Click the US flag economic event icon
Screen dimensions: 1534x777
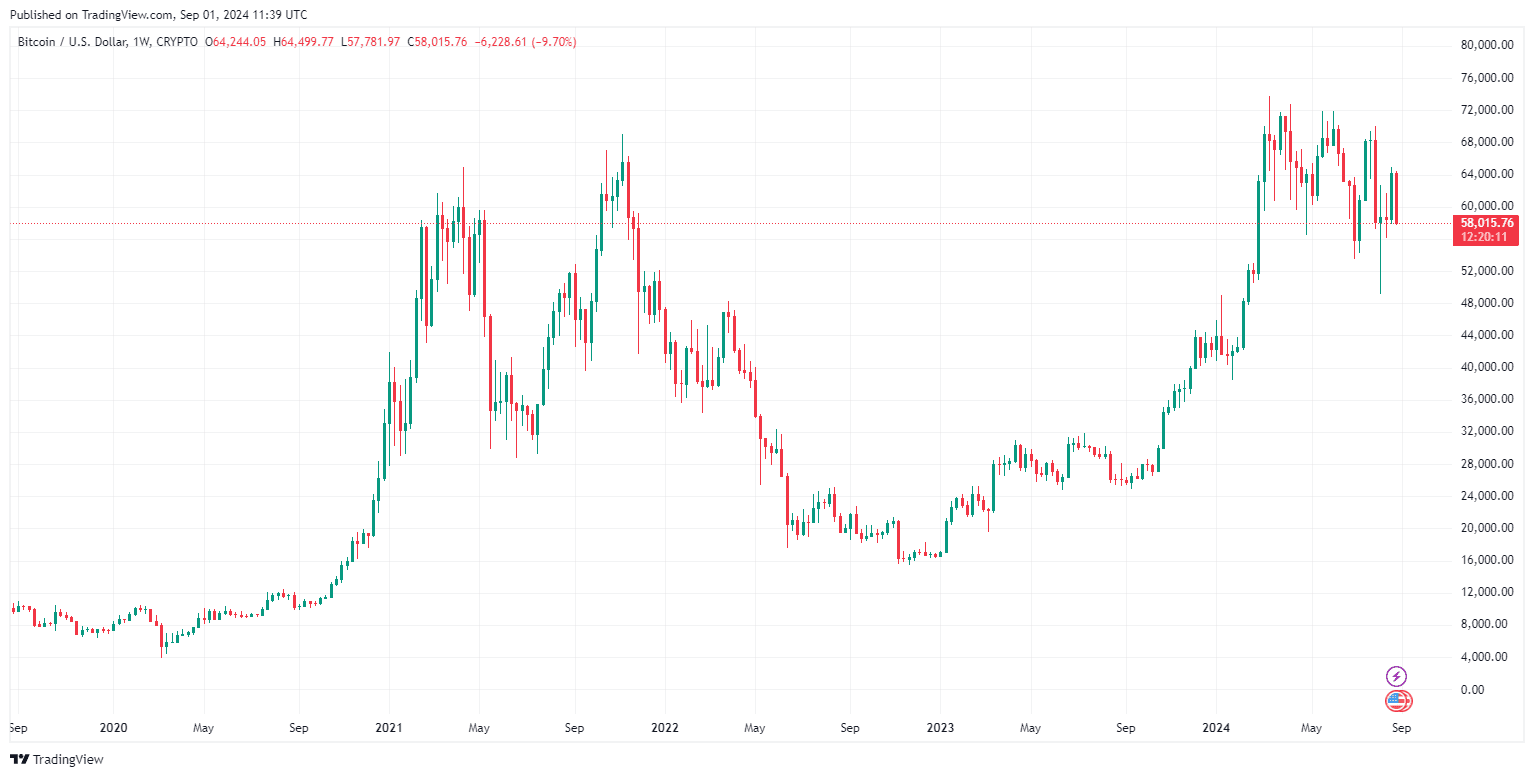pos(1397,701)
